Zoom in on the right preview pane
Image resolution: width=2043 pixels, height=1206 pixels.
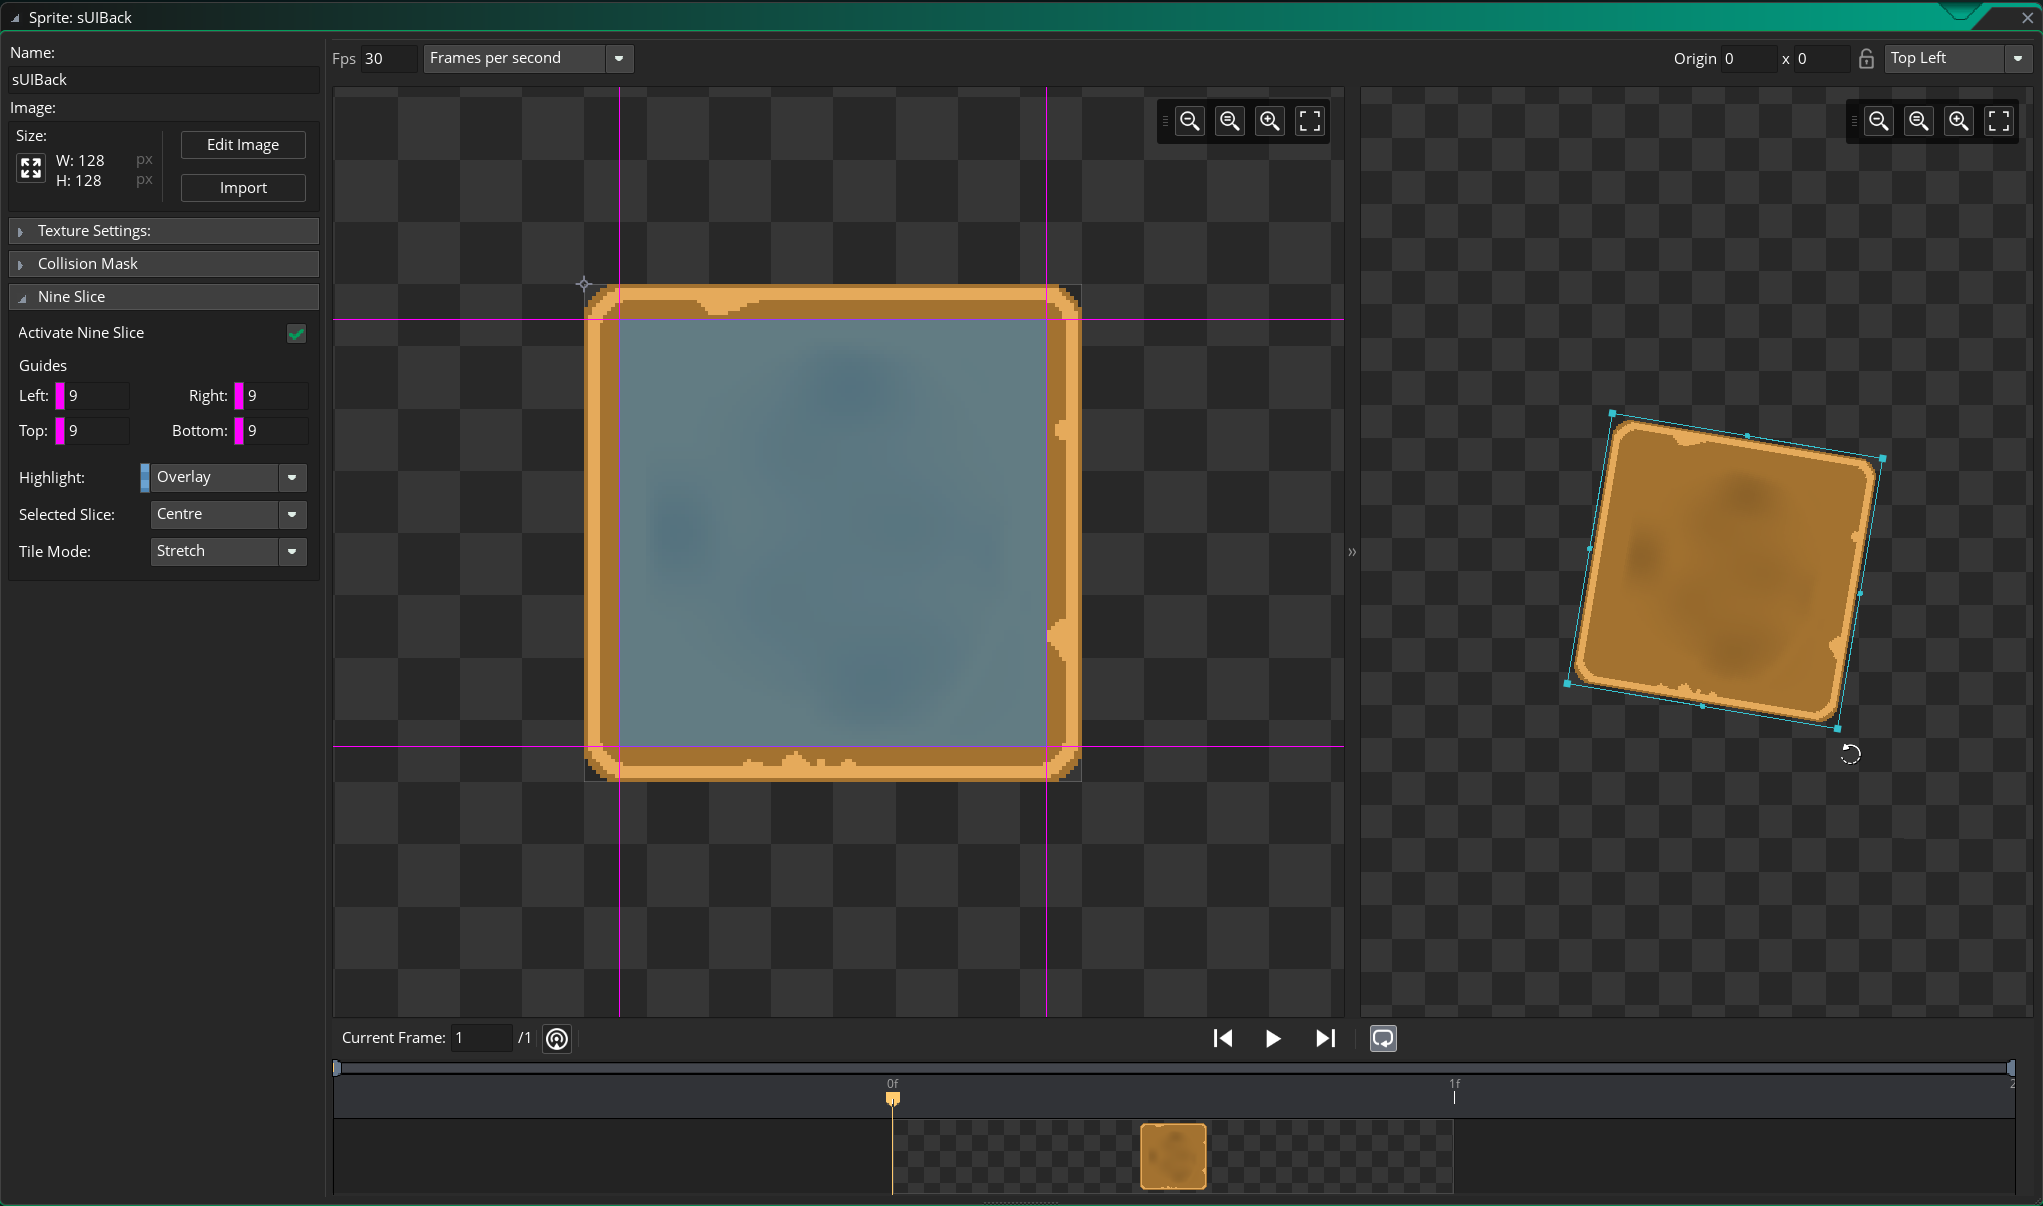(x=1959, y=121)
